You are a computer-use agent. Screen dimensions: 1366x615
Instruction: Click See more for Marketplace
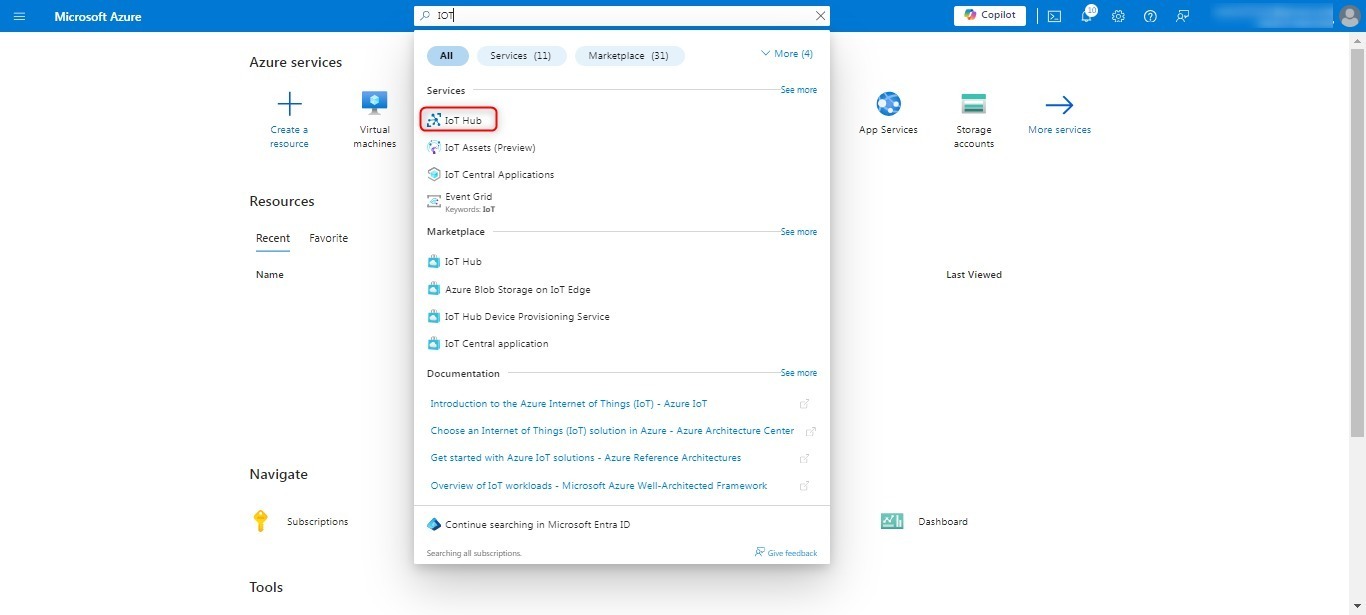tap(798, 232)
